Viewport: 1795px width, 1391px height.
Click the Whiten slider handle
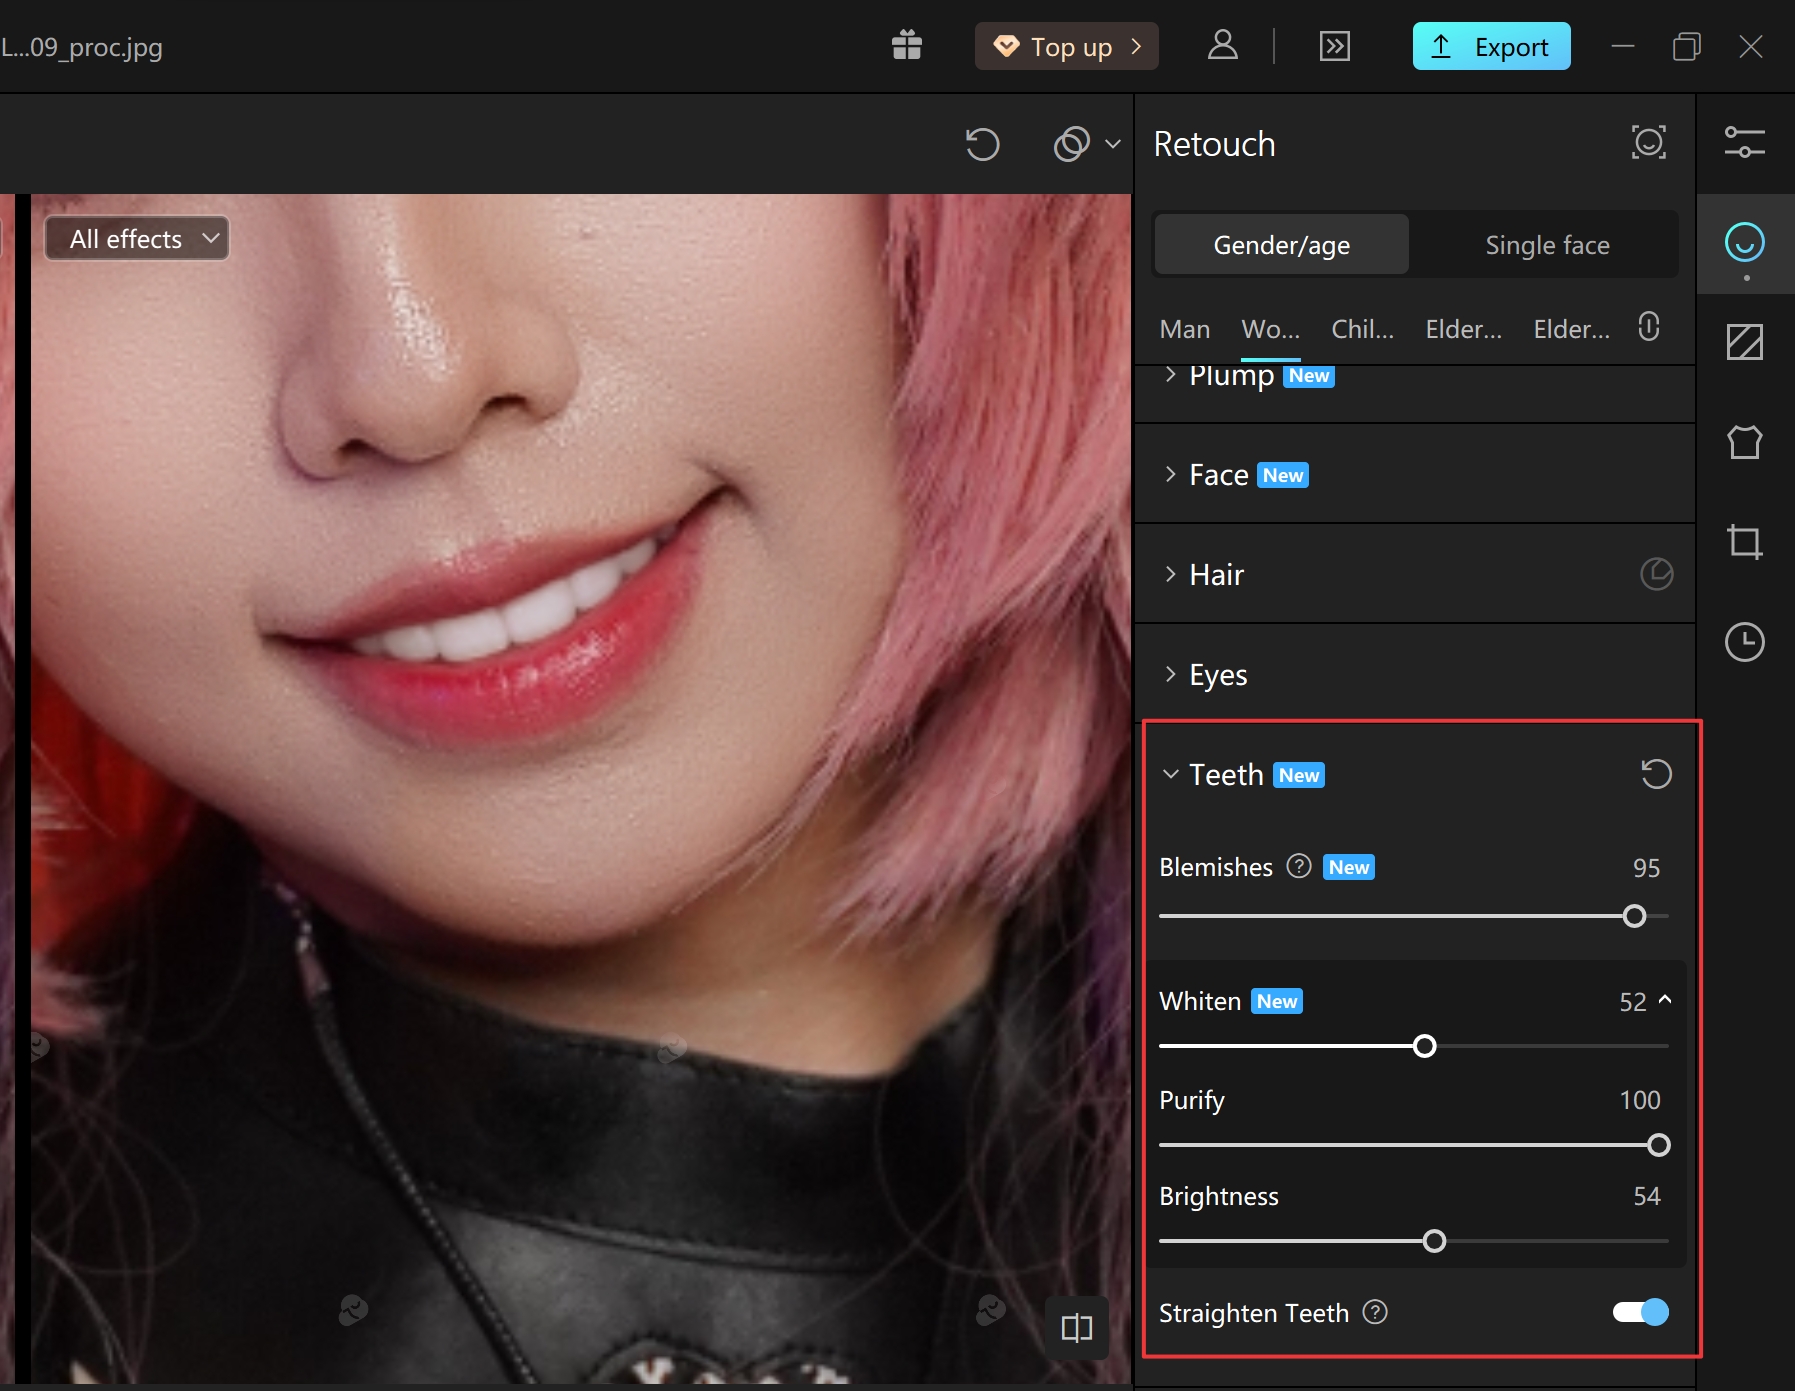click(1424, 1046)
